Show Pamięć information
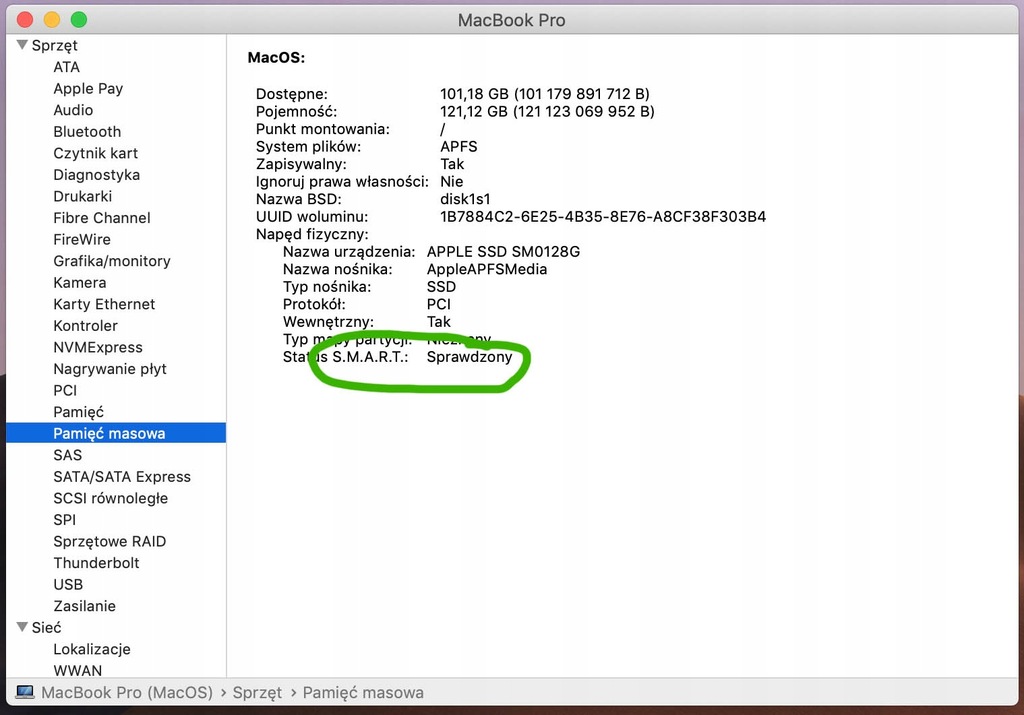1024x715 pixels. 78,411
